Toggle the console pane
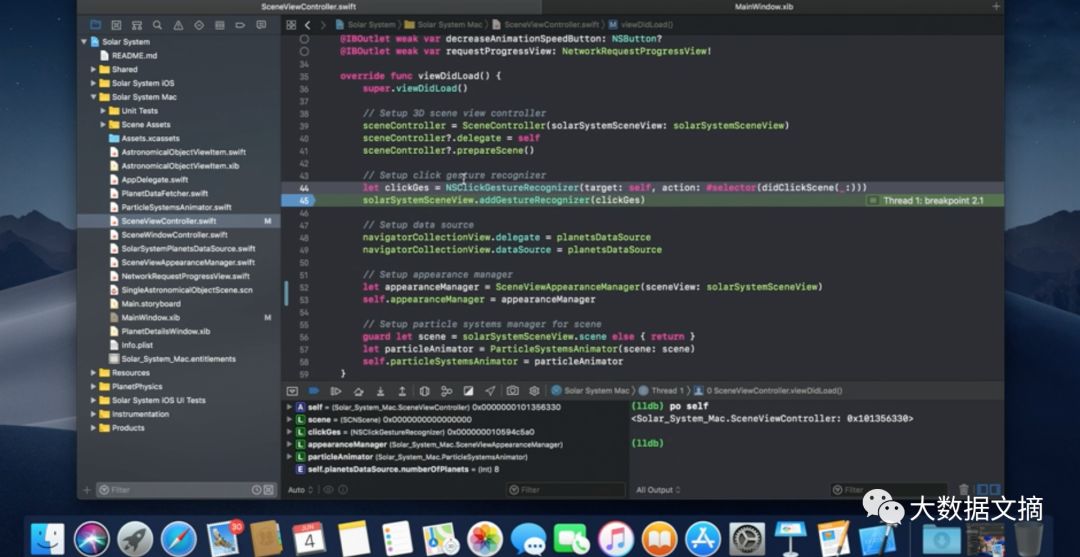The image size is (1080, 557). [x=993, y=490]
